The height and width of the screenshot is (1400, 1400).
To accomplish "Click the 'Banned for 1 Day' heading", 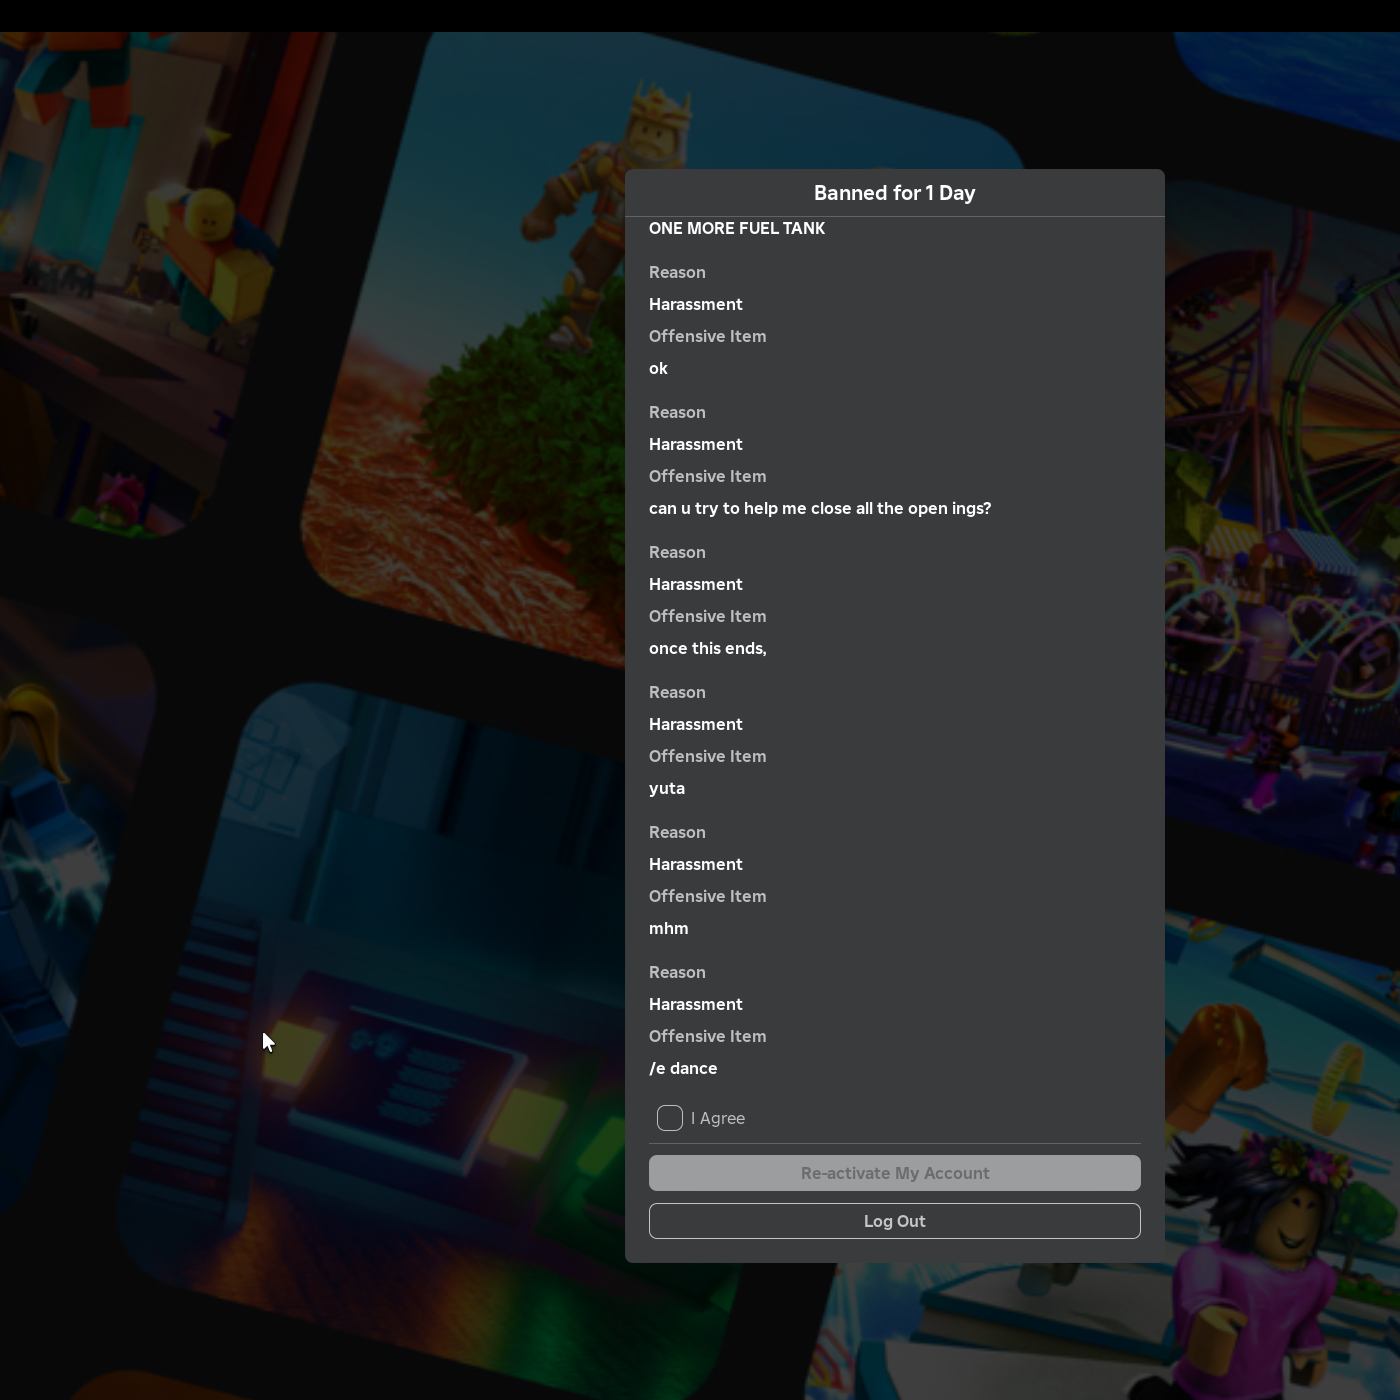I will [895, 193].
